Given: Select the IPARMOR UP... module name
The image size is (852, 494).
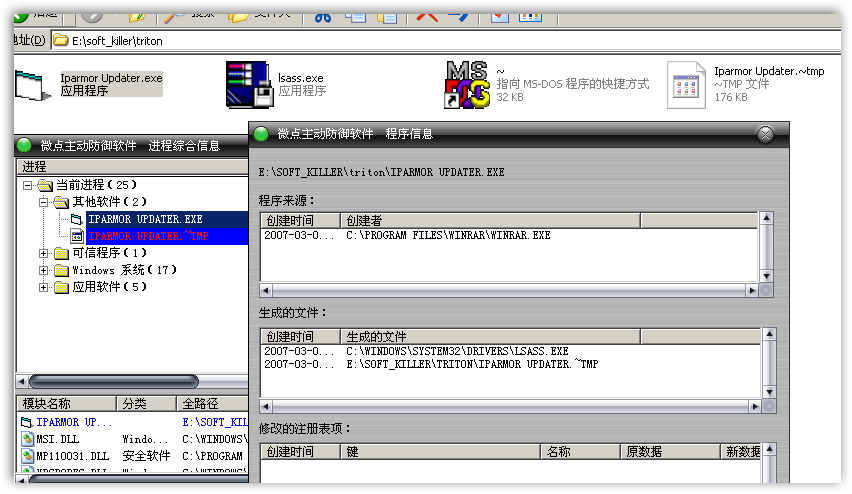Looking at the screenshot, I should [x=74, y=422].
